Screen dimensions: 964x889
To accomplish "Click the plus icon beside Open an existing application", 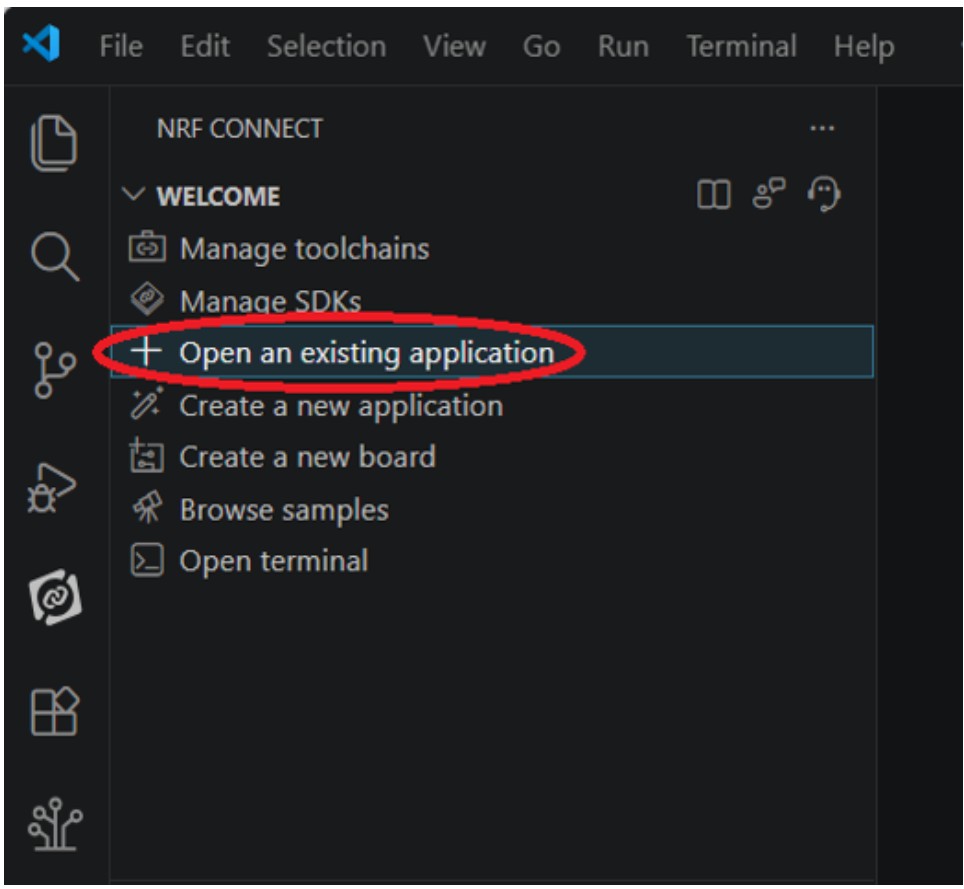I will [146, 352].
